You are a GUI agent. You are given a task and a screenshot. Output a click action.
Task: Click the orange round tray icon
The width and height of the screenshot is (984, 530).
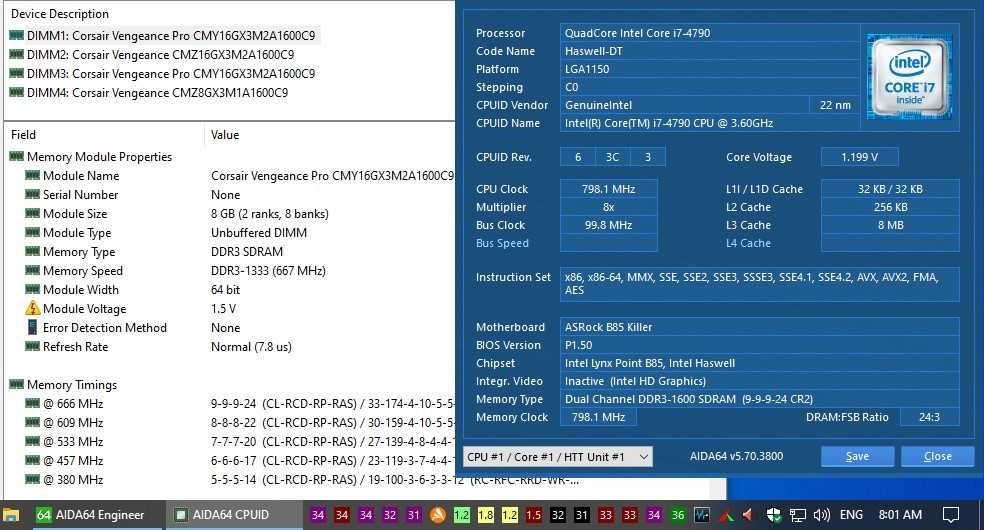437,515
